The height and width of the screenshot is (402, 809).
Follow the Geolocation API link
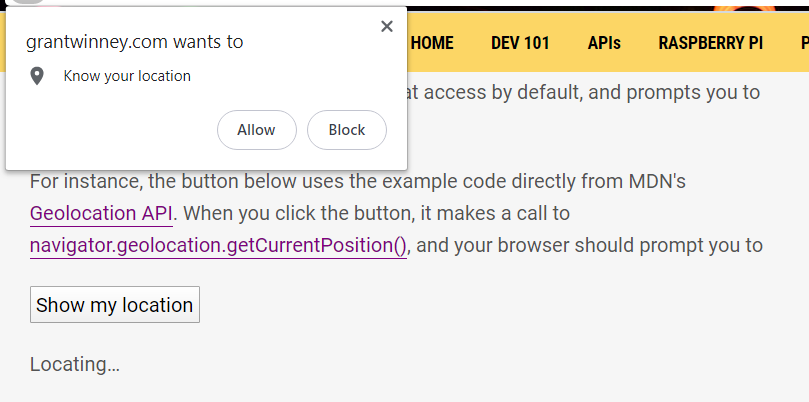tap(101, 213)
